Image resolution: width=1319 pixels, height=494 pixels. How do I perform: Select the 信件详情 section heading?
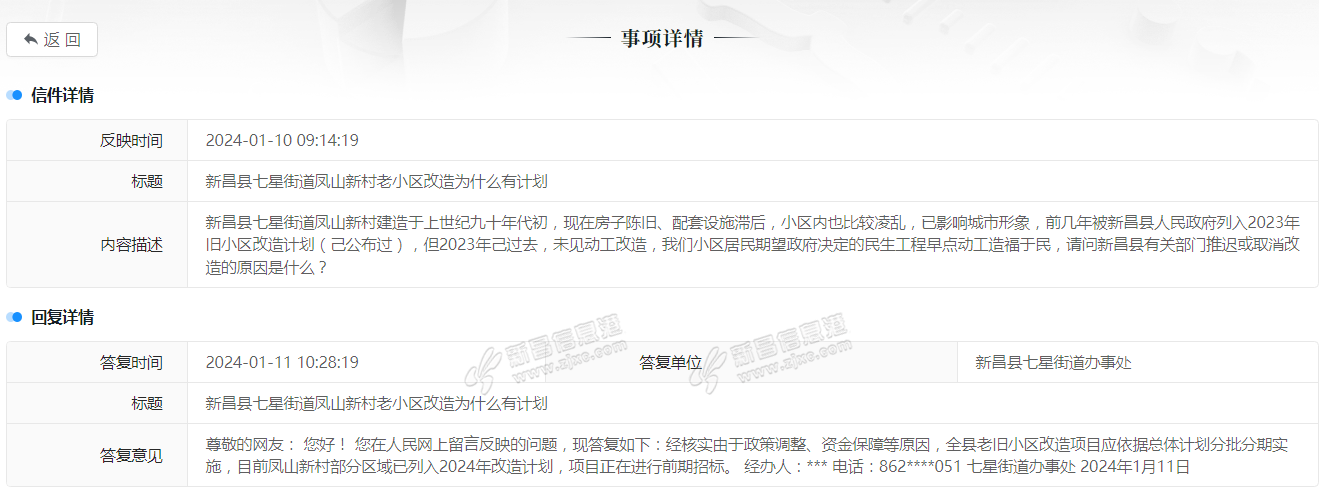tap(62, 96)
